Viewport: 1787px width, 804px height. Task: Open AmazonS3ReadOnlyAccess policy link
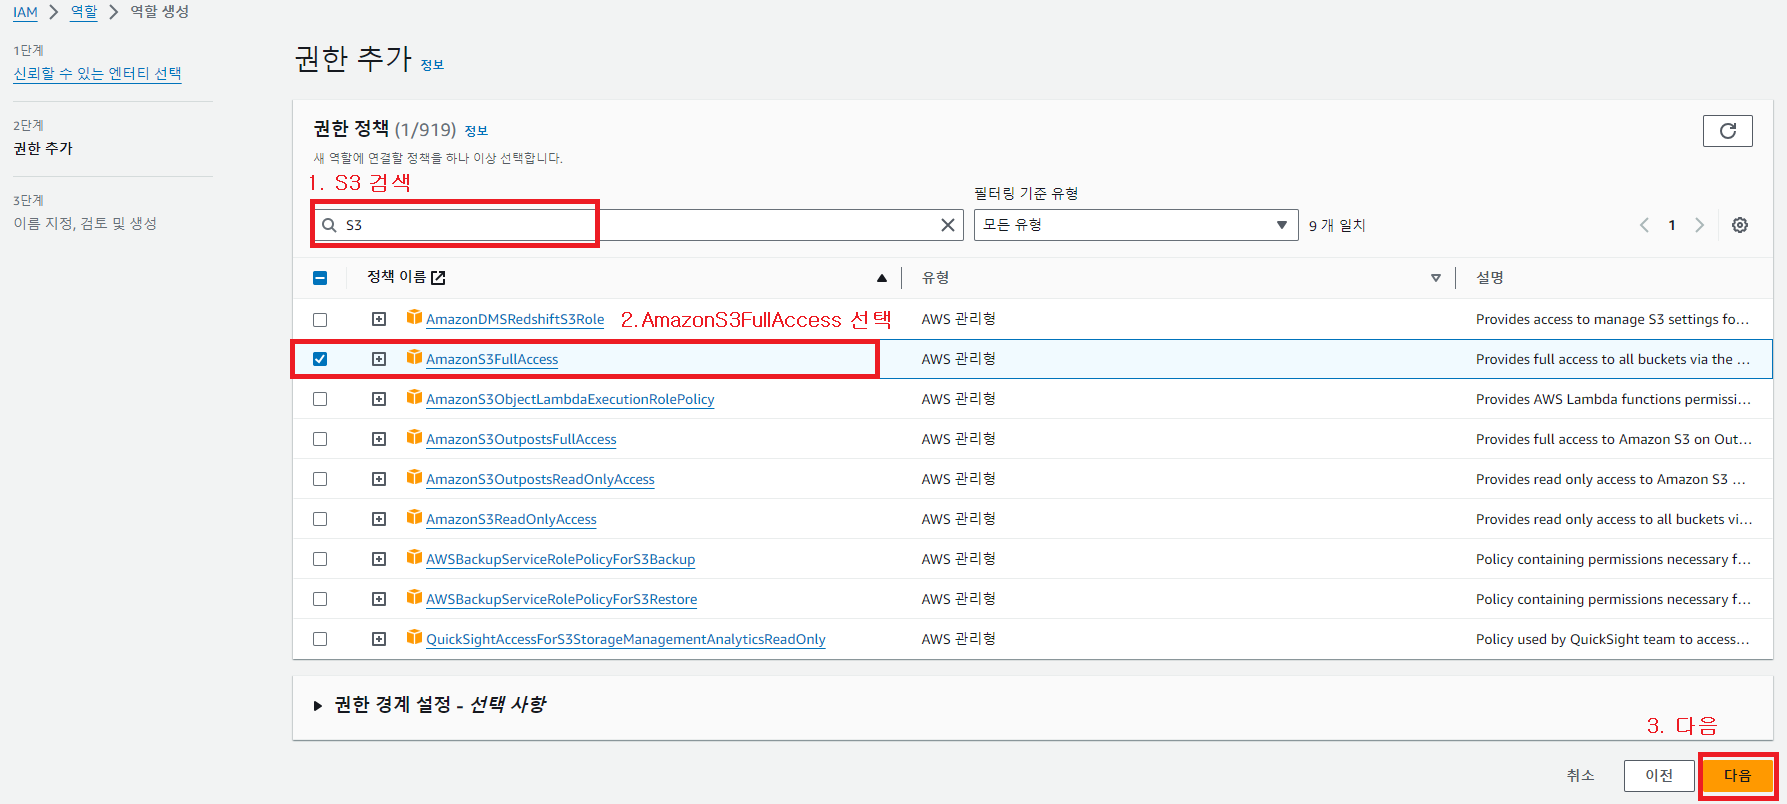coord(511,519)
